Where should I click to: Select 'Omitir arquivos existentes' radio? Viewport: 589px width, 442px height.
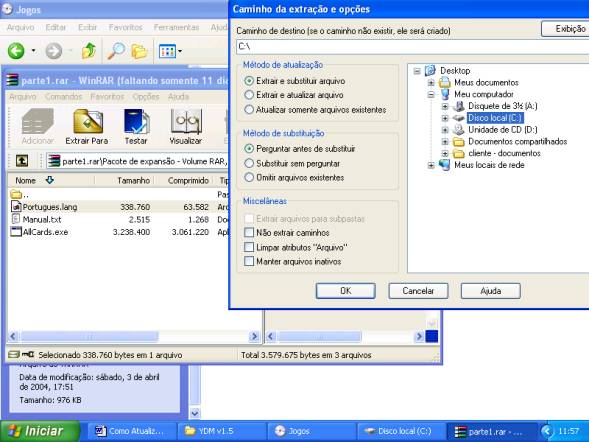pos(249,177)
